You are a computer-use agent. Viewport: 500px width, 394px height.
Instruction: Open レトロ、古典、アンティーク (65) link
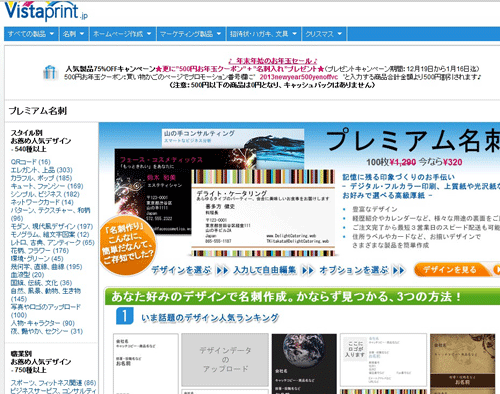click(x=53, y=243)
